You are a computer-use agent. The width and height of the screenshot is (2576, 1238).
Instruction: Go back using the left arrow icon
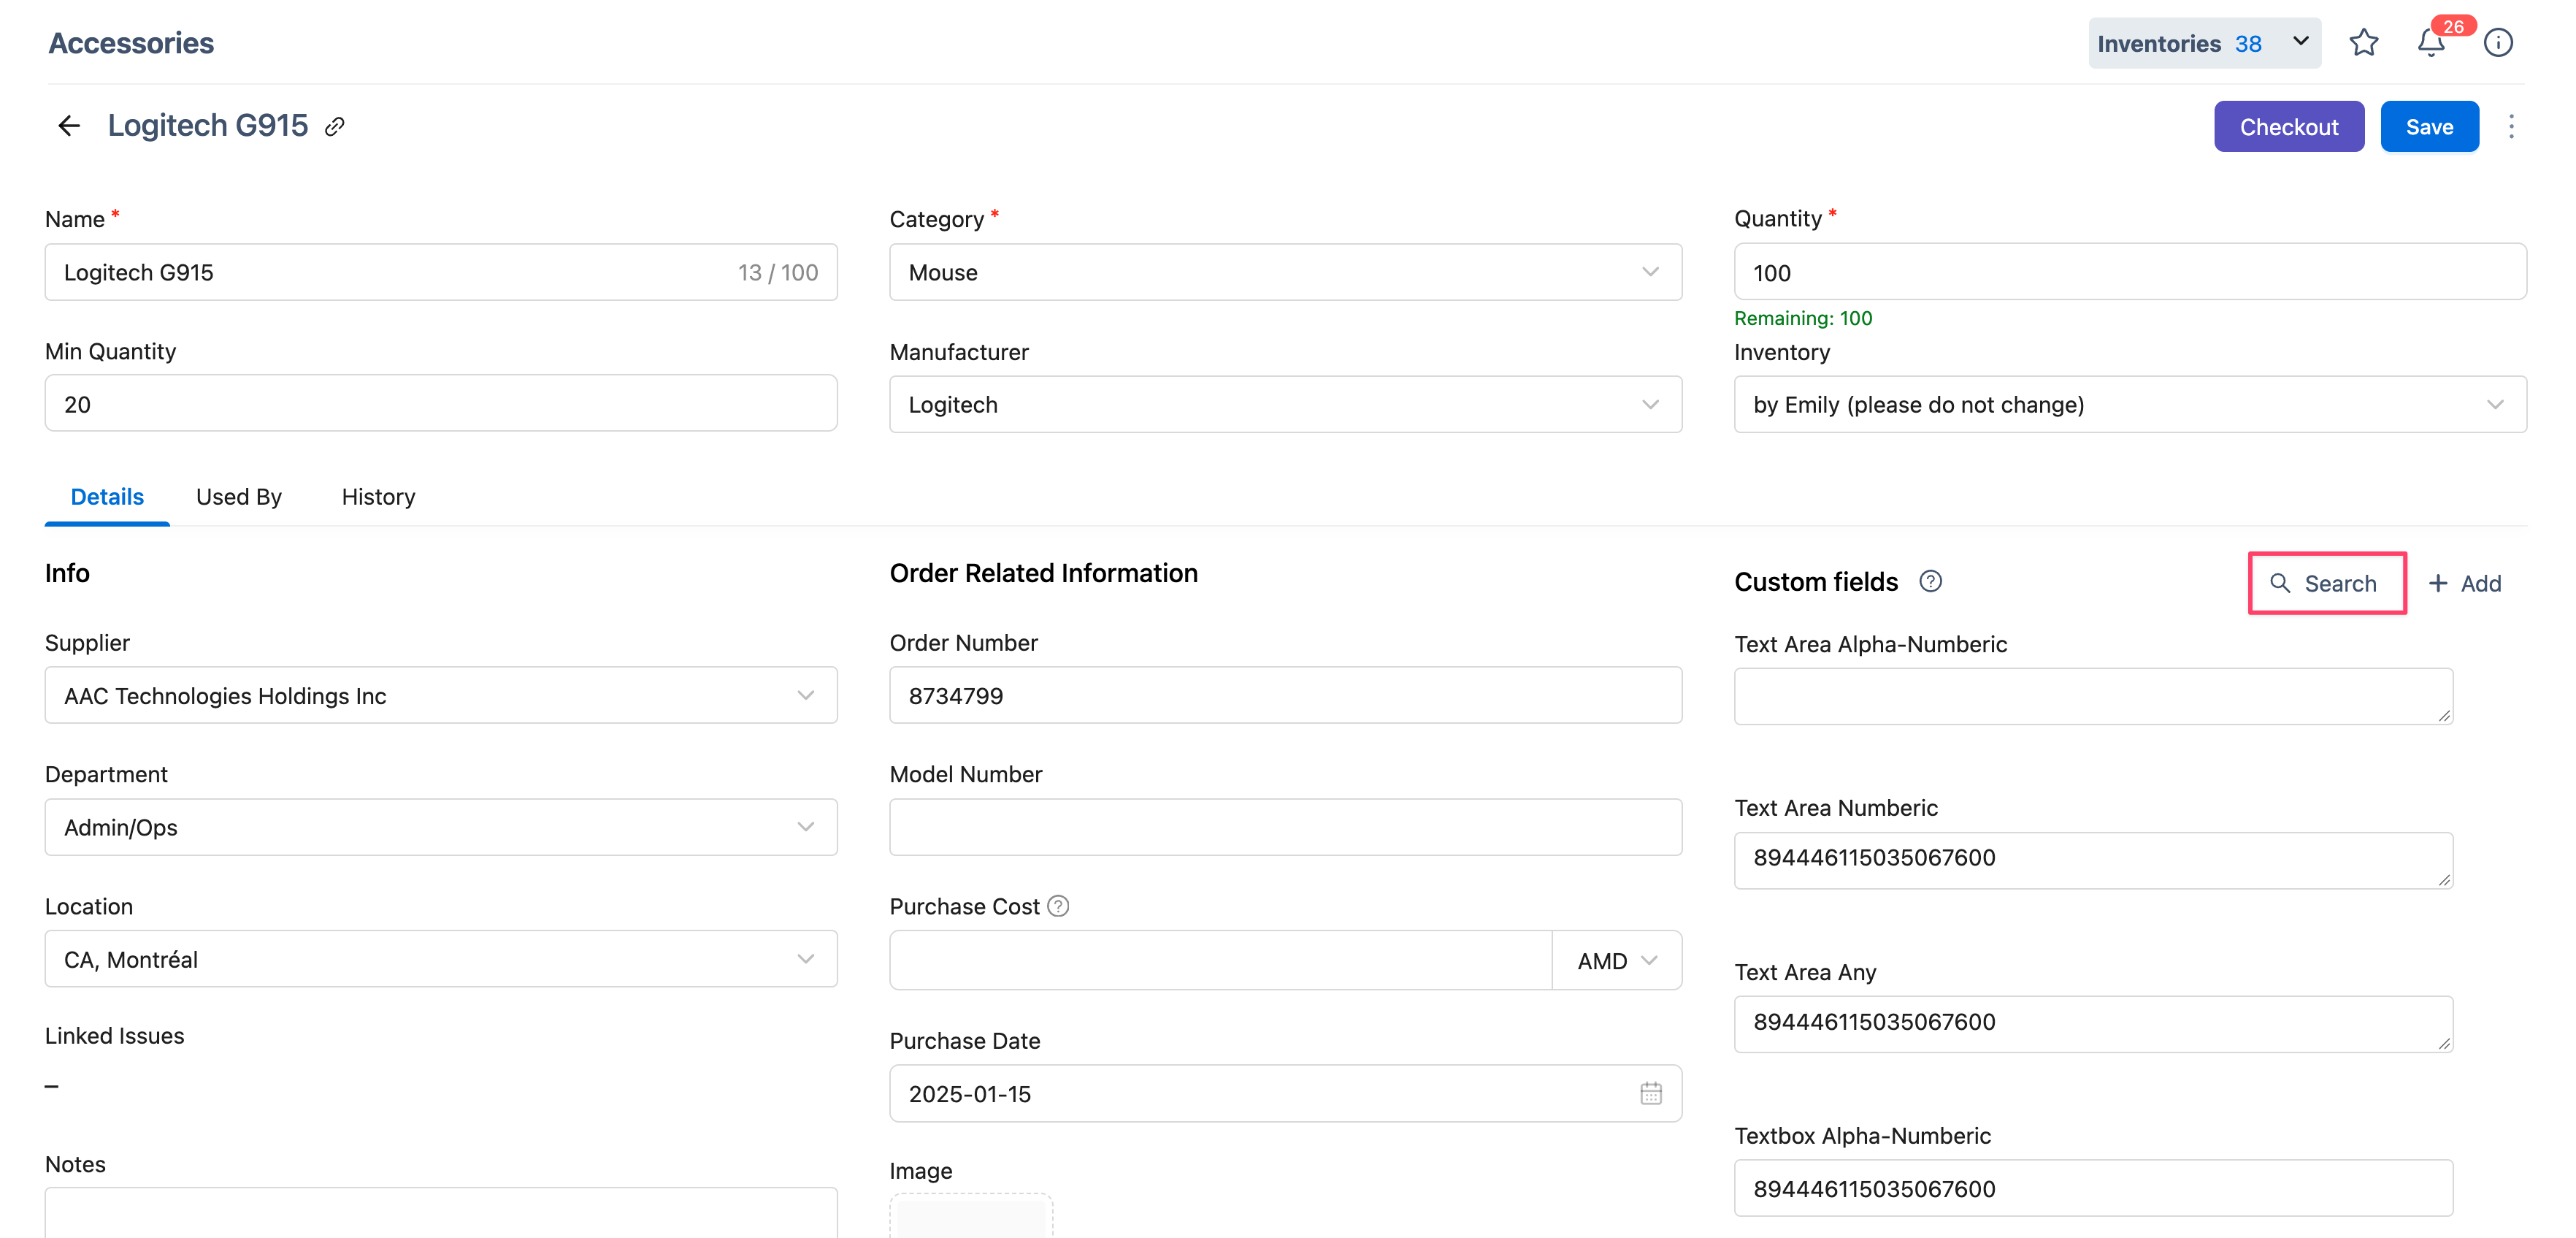pyautogui.click(x=69, y=125)
